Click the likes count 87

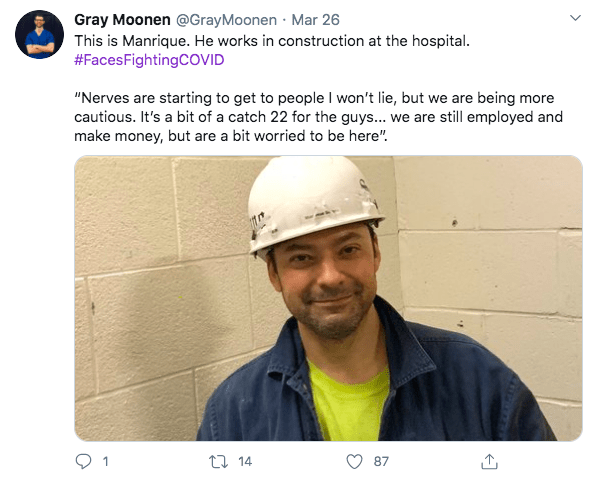tap(381, 462)
